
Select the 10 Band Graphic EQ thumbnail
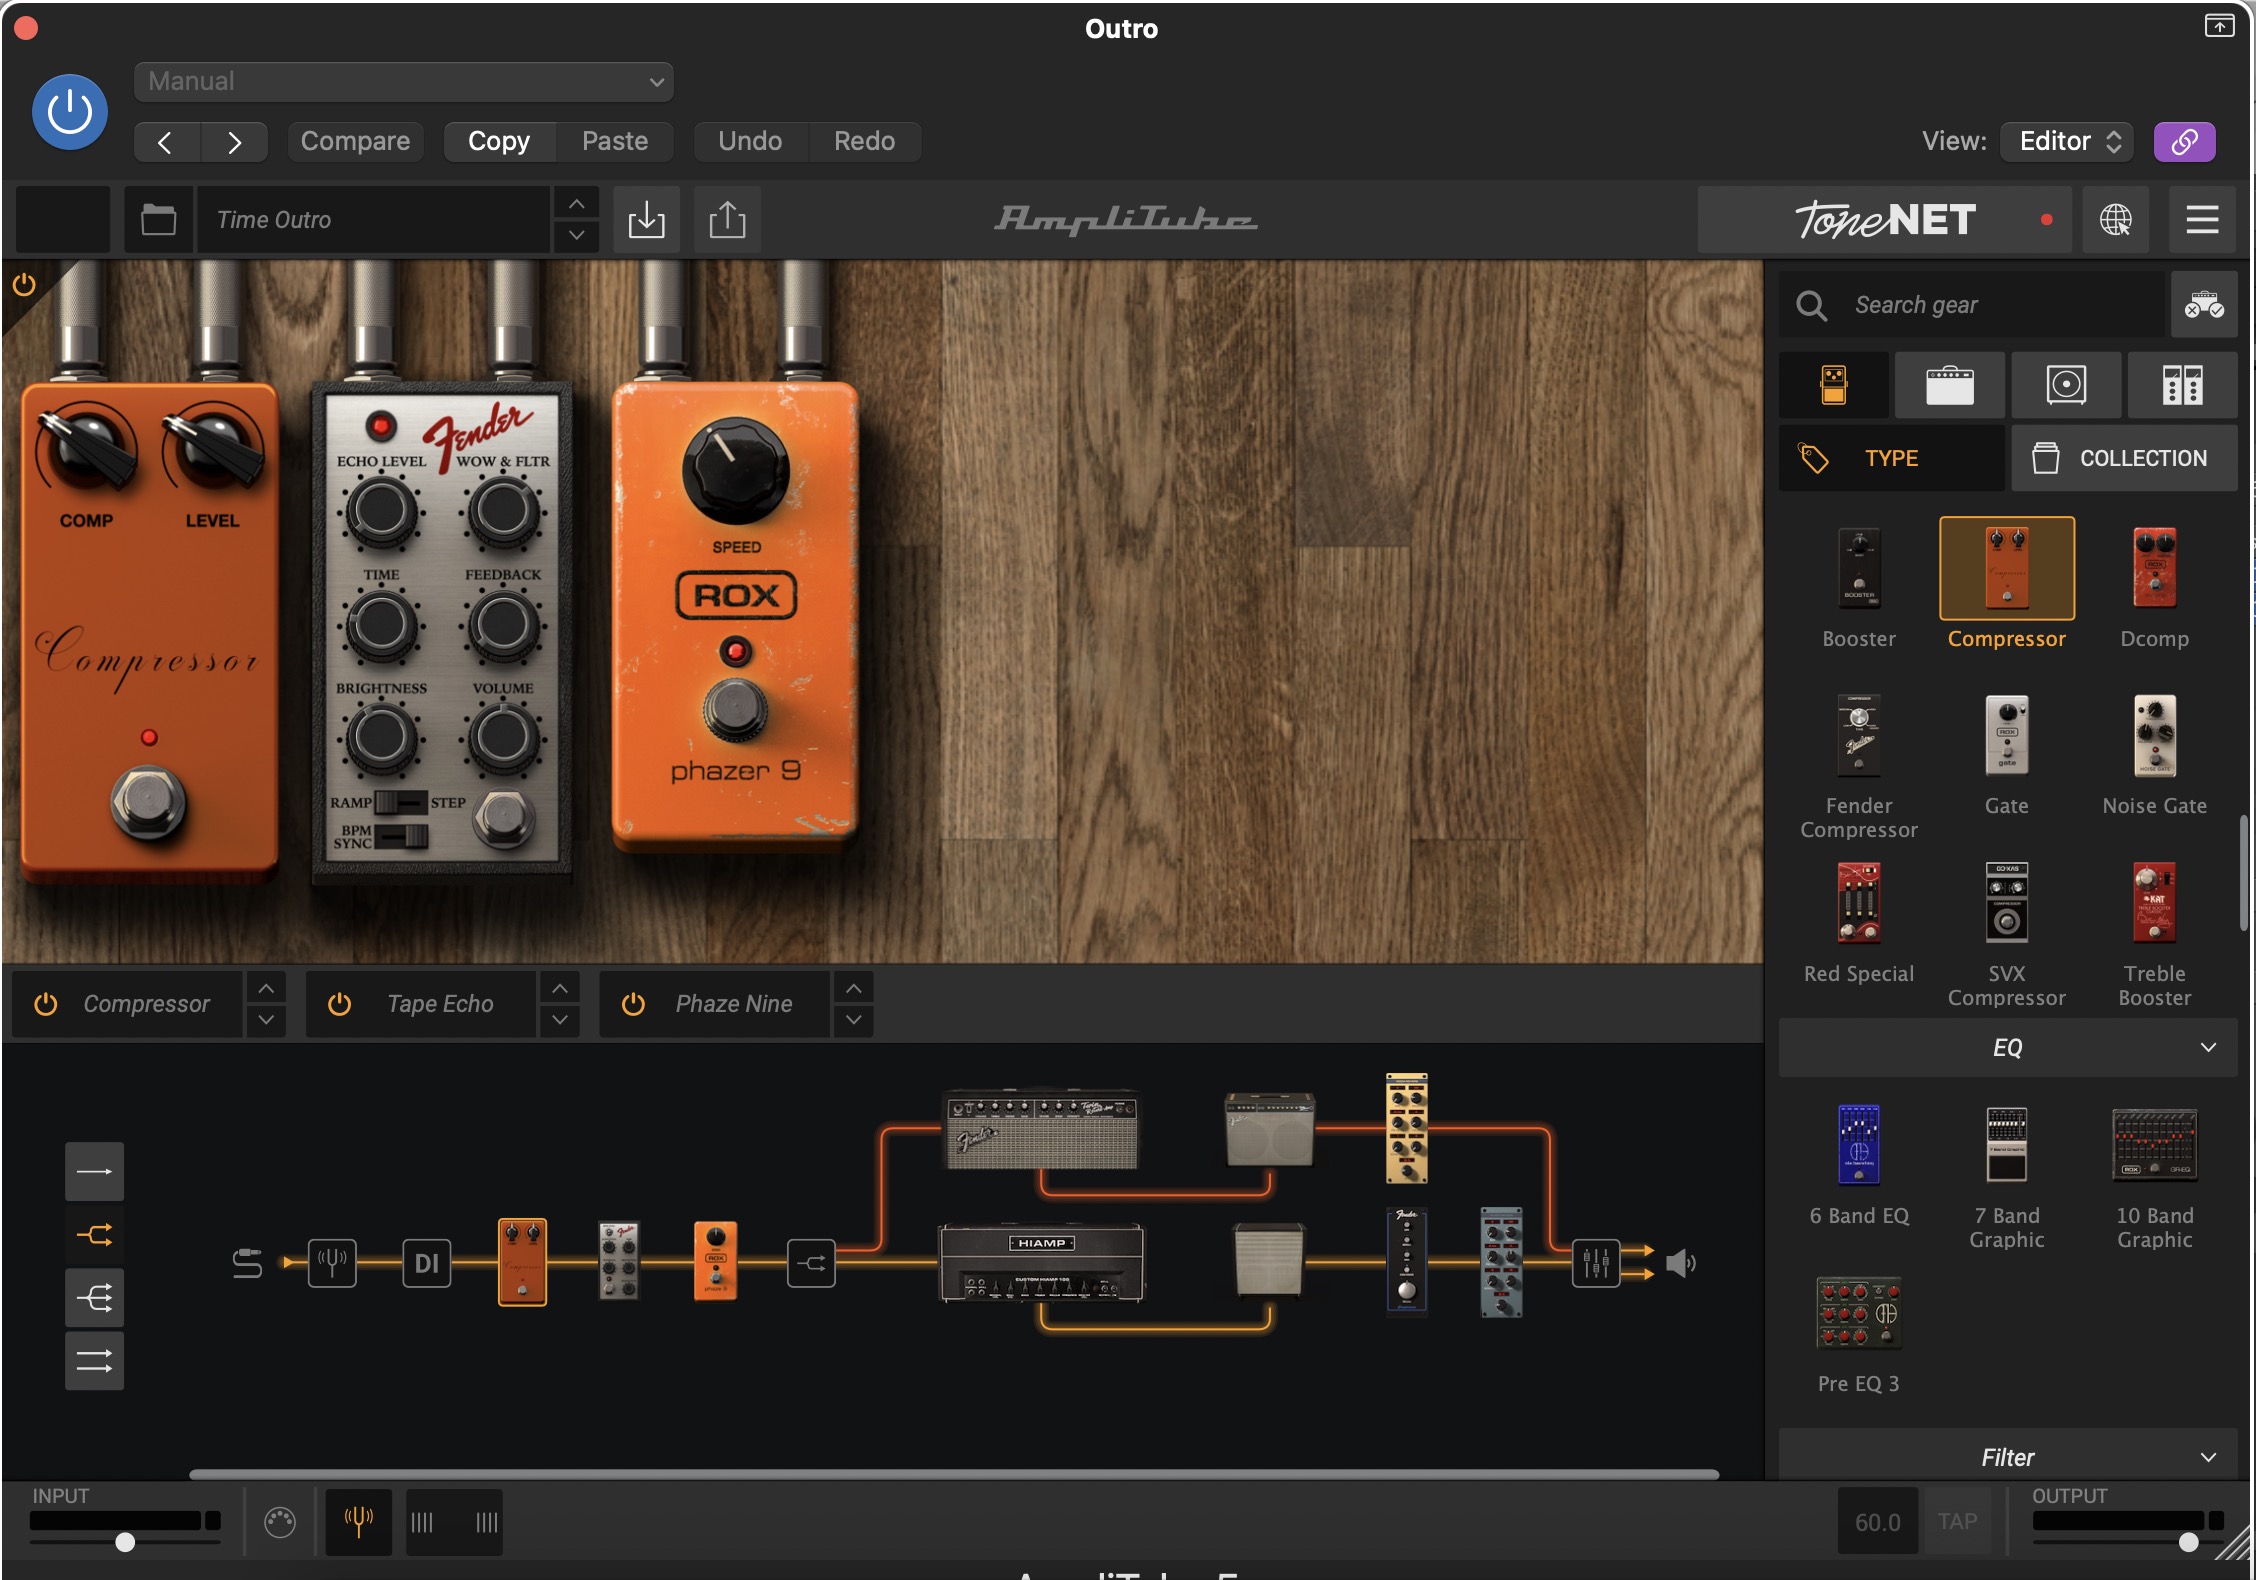coord(2155,1145)
